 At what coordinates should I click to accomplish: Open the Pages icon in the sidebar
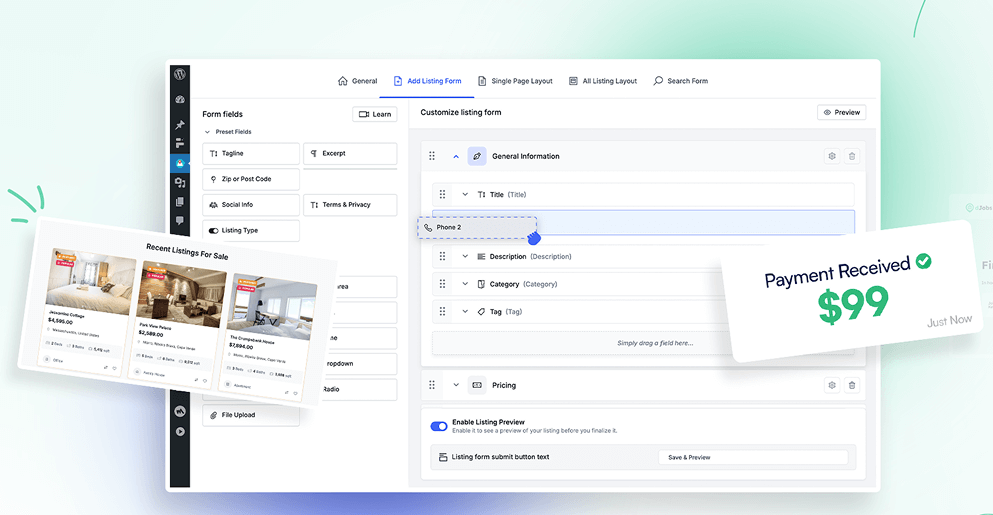[x=180, y=202]
